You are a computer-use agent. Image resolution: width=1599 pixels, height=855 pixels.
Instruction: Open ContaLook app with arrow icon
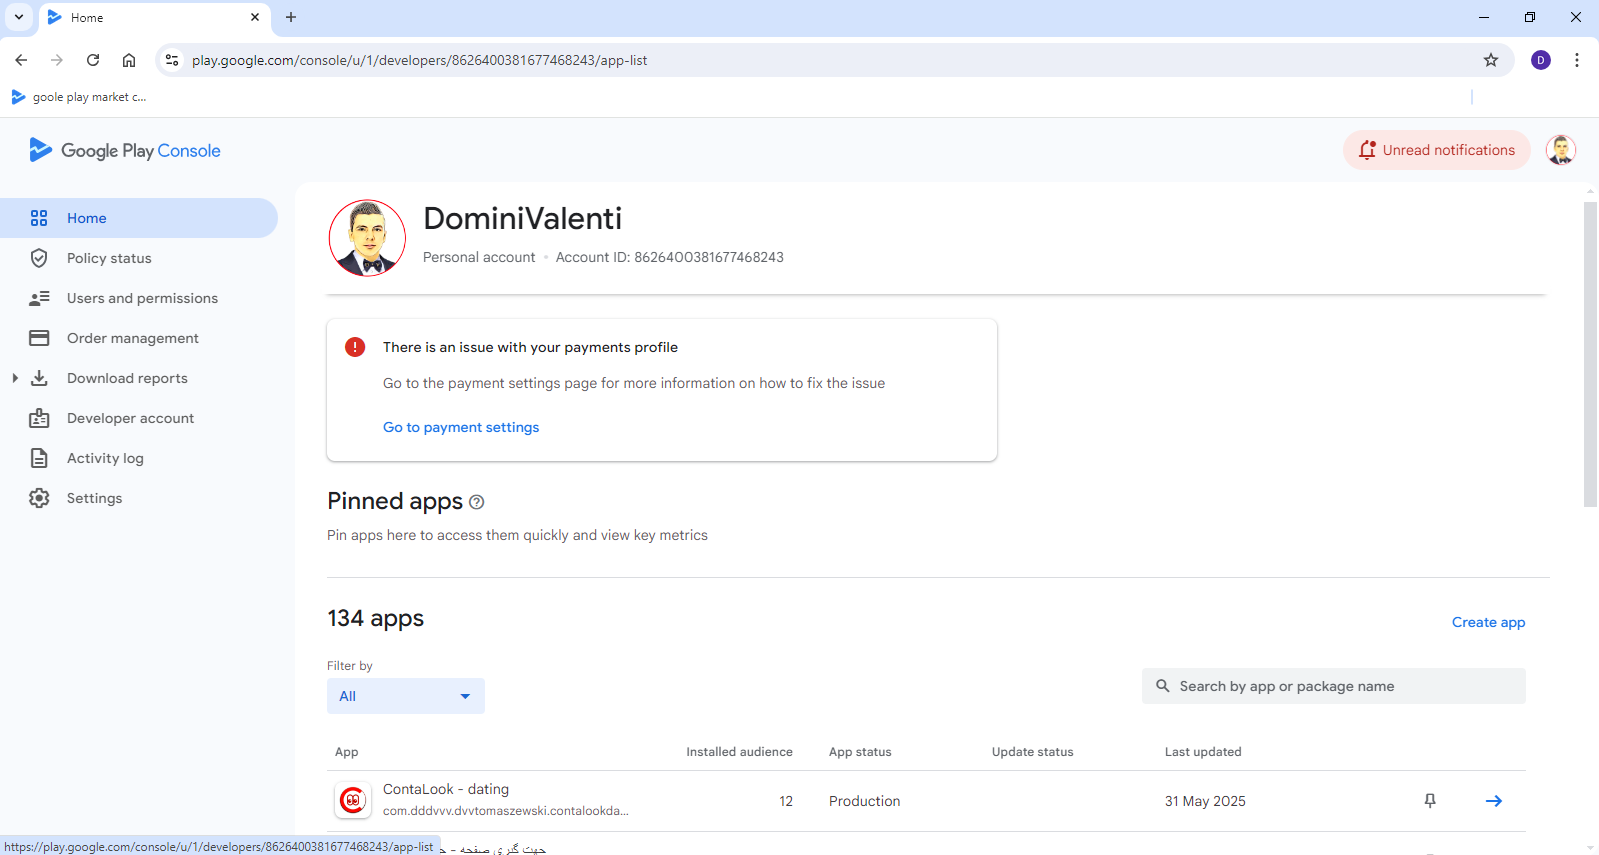(x=1493, y=801)
